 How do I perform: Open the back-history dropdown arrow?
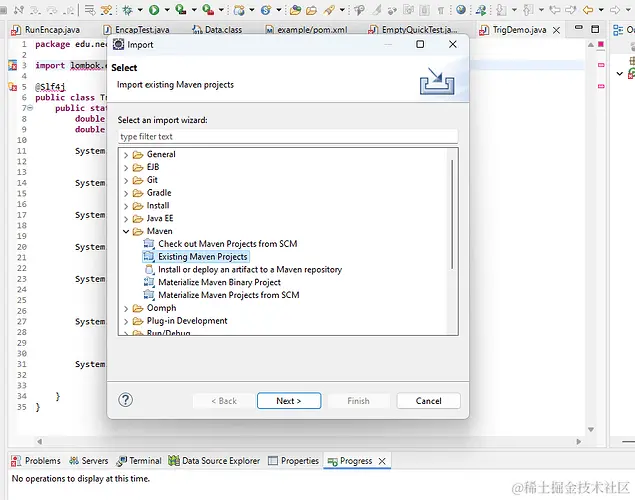601,9
